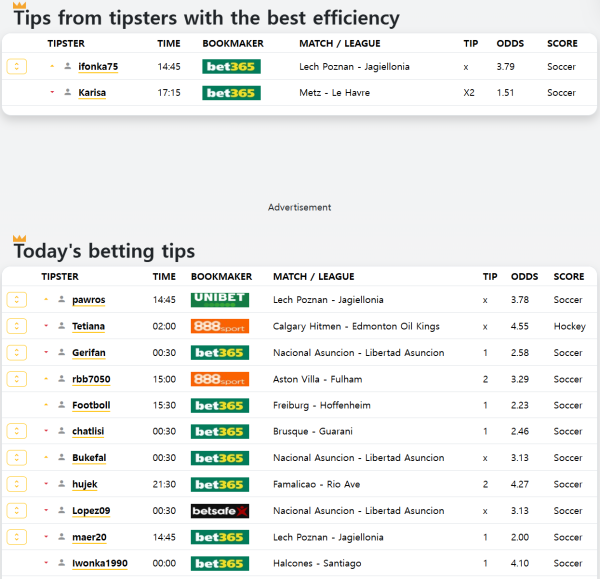Expand the row for pawros' tip
Screen dimensions: 600x579
point(16,300)
